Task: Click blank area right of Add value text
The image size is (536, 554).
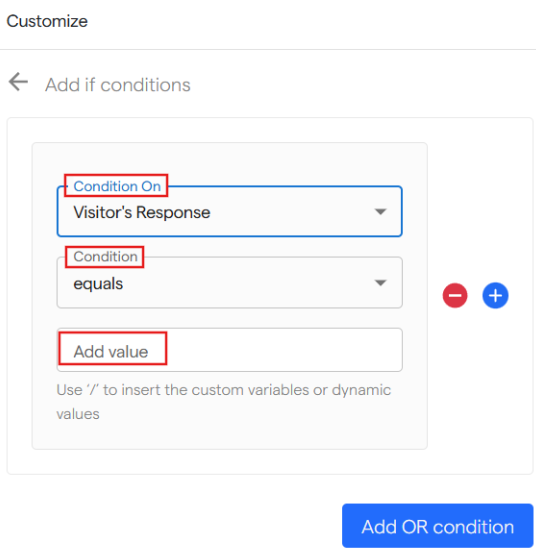Action: point(283,350)
